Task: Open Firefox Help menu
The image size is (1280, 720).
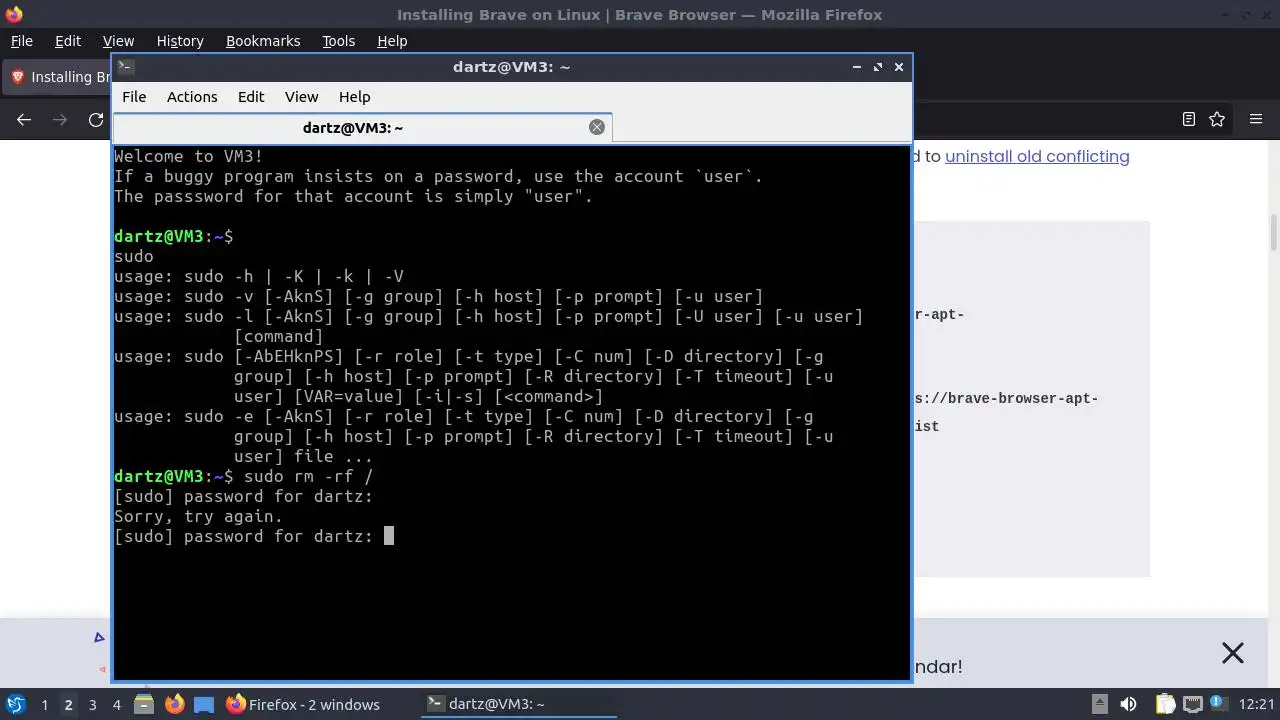Action: [392, 41]
